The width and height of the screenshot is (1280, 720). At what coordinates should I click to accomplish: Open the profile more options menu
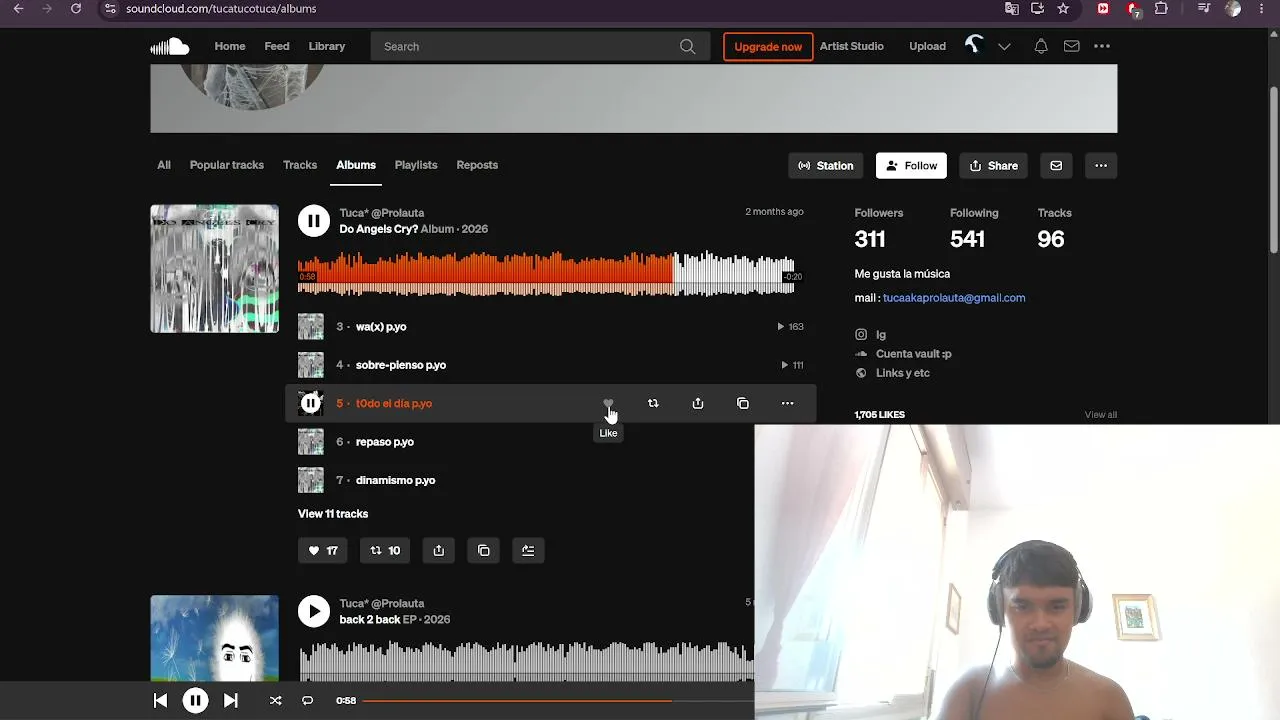(1101, 166)
